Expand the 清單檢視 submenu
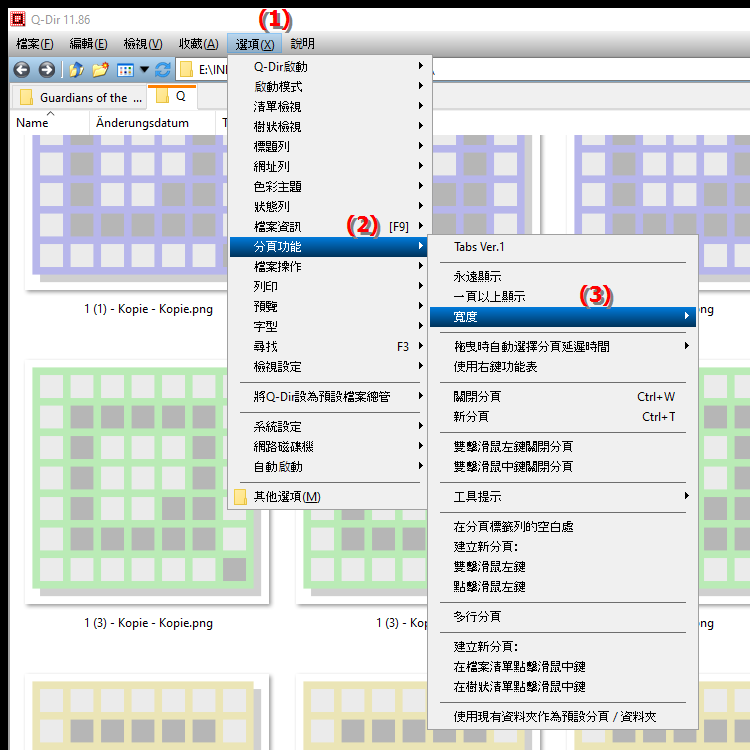The width and height of the screenshot is (750, 750). [x=329, y=107]
